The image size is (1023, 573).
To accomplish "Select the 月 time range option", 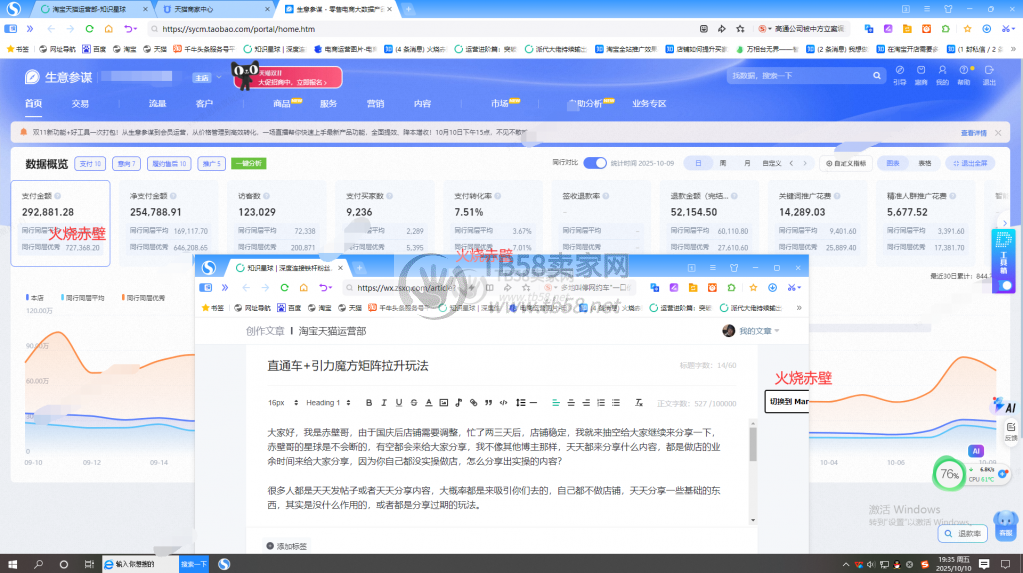I will click(747, 163).
